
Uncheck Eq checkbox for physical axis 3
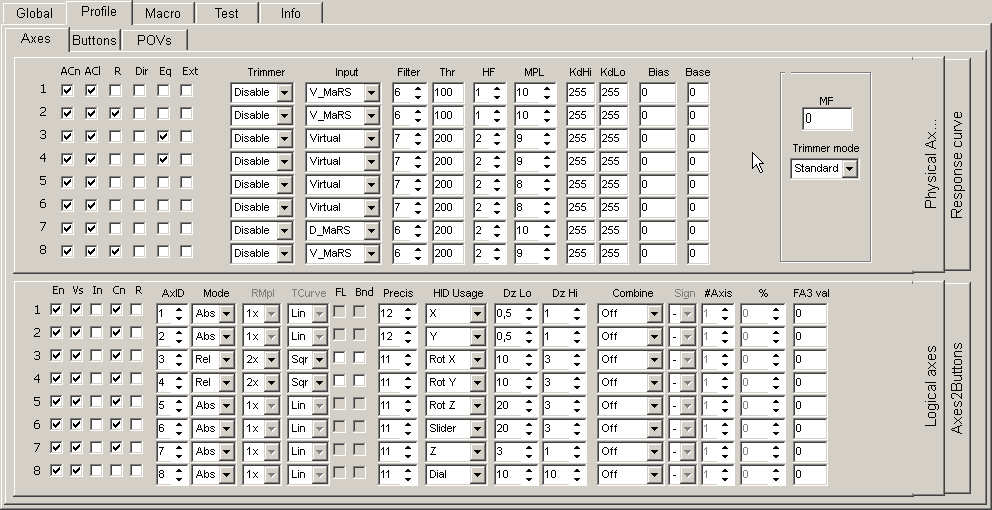(163, 136)
